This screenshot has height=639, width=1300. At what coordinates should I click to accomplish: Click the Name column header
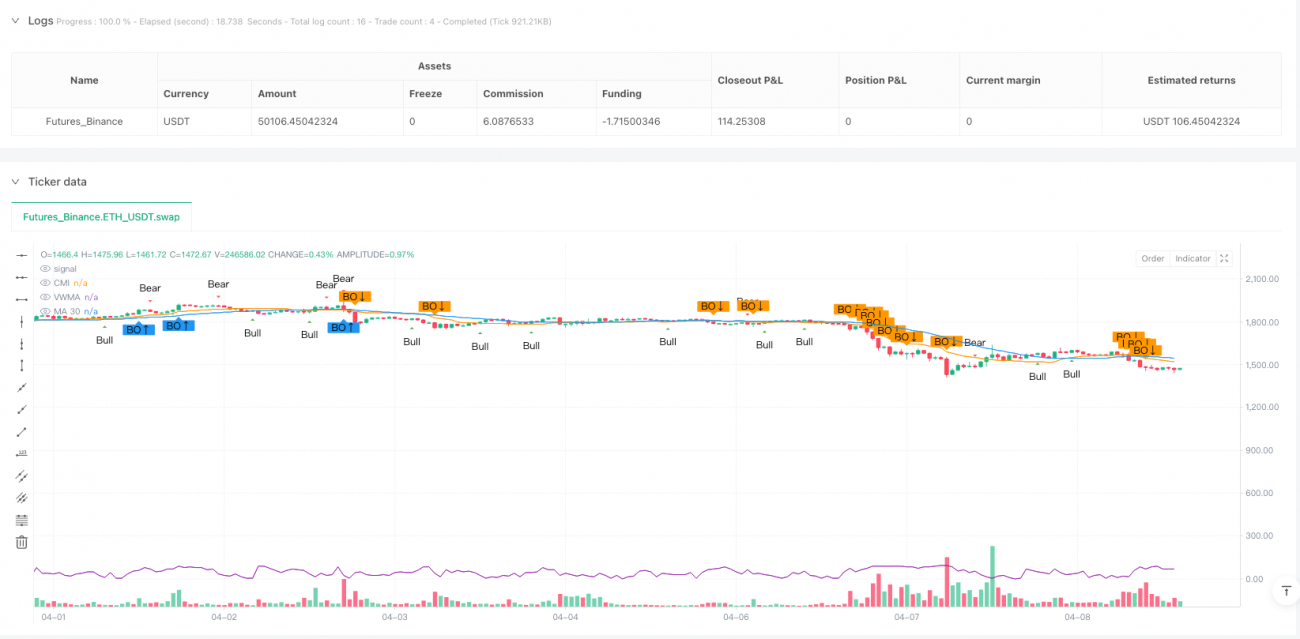pos(85,80)
